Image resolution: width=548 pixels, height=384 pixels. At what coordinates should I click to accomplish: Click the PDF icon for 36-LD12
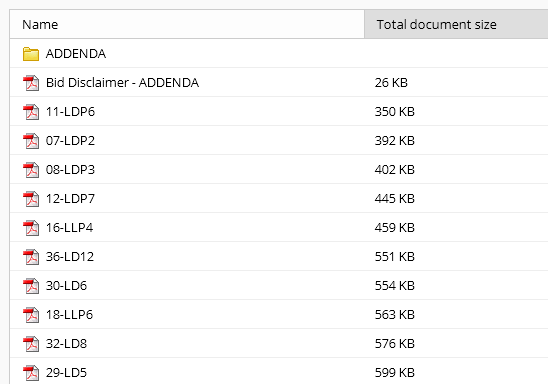point(31,257)
